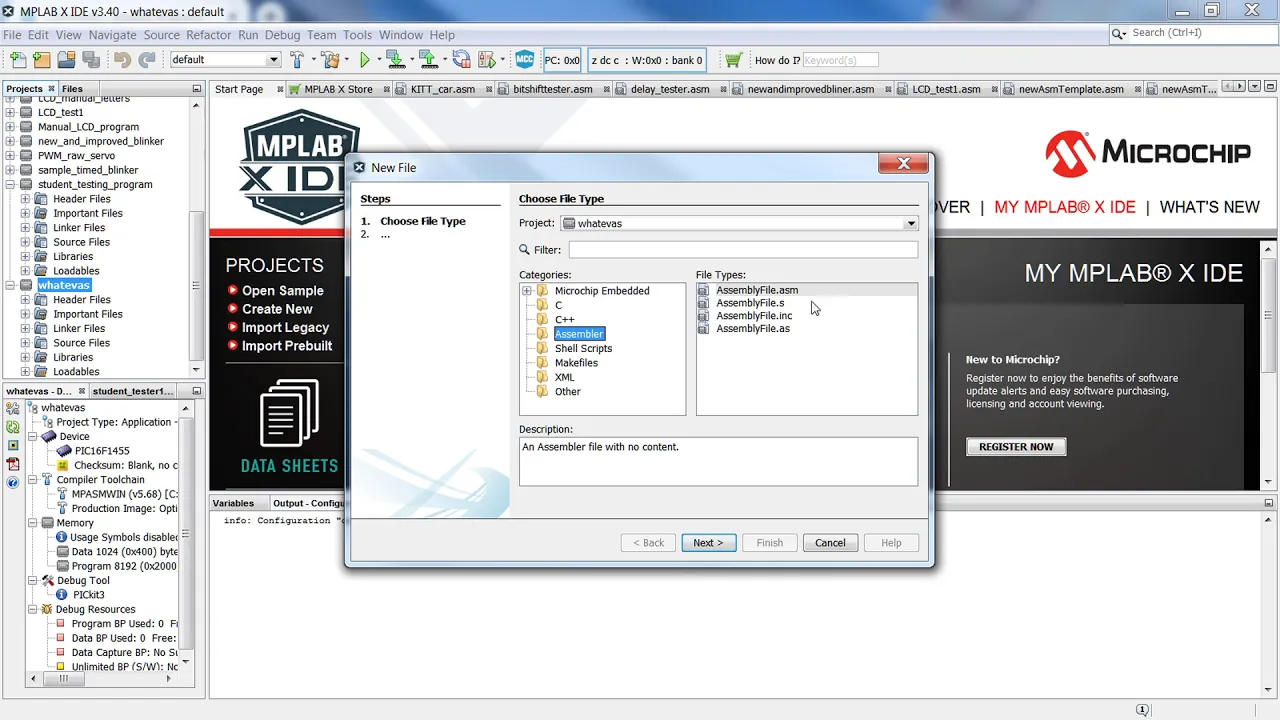
Task: Click the Filter text field in dialog
Action: coord(743,250)
